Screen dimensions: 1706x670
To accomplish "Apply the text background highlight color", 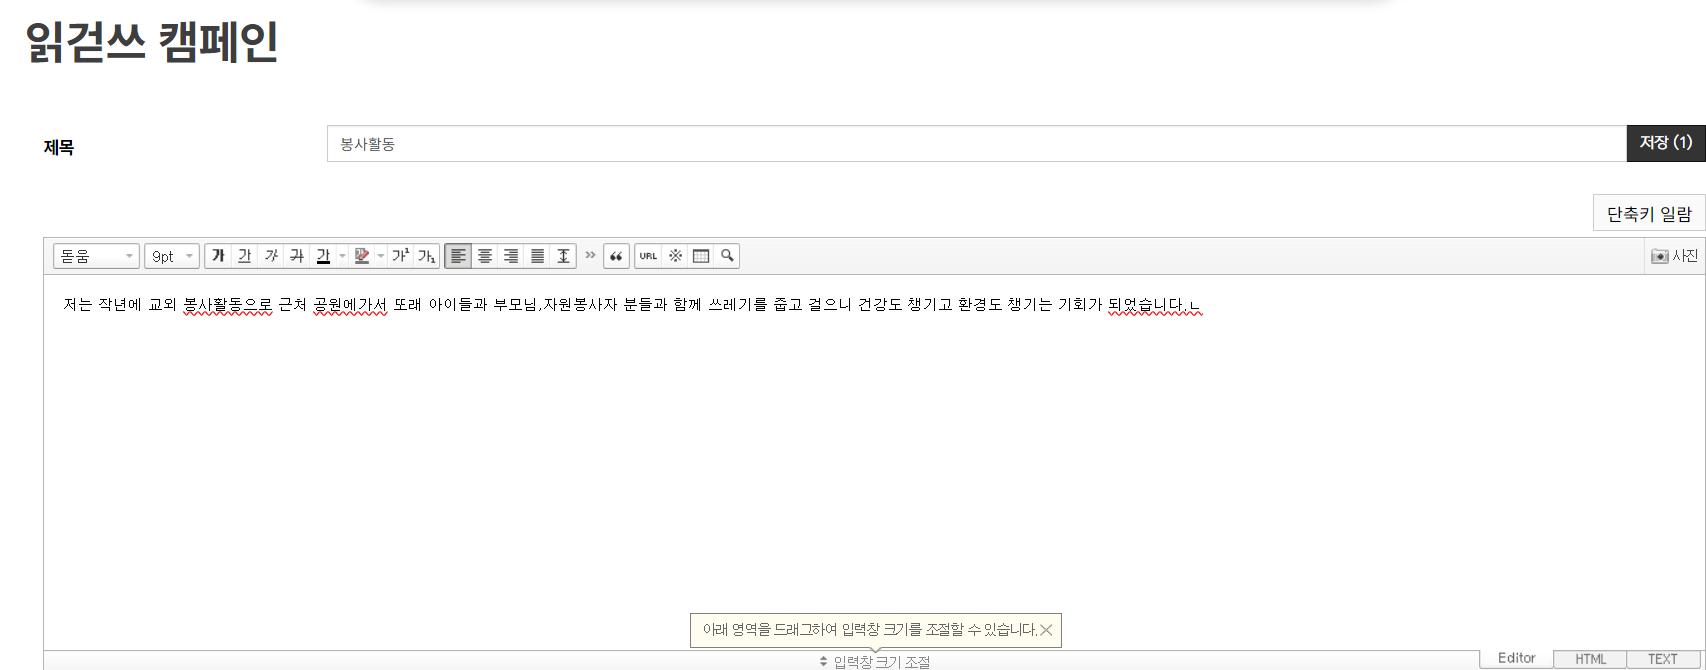I will point(362,256).
